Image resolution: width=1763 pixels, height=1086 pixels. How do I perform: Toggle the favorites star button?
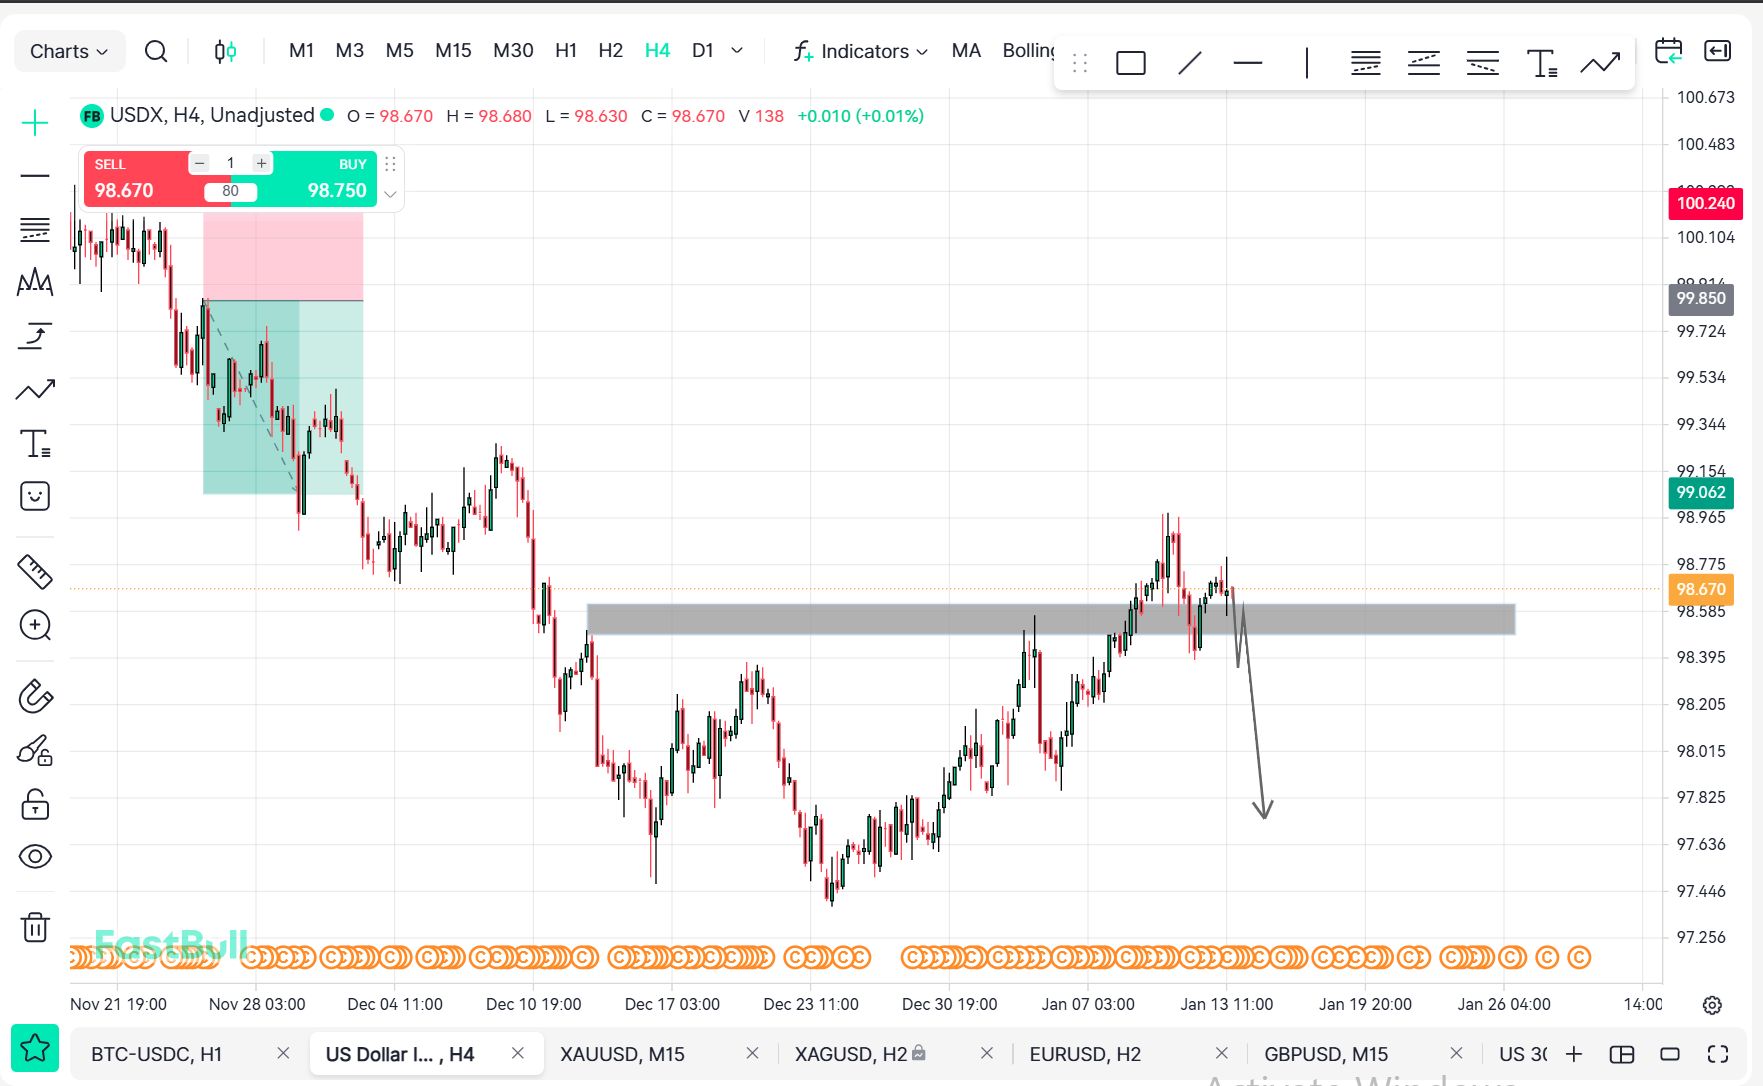(35, 1048)
